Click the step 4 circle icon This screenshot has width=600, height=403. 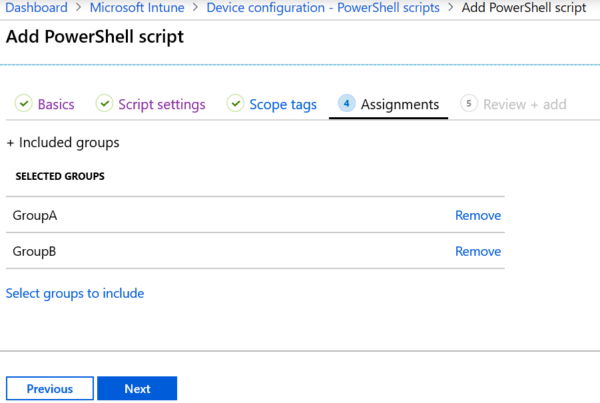click(x=346, y=104)
